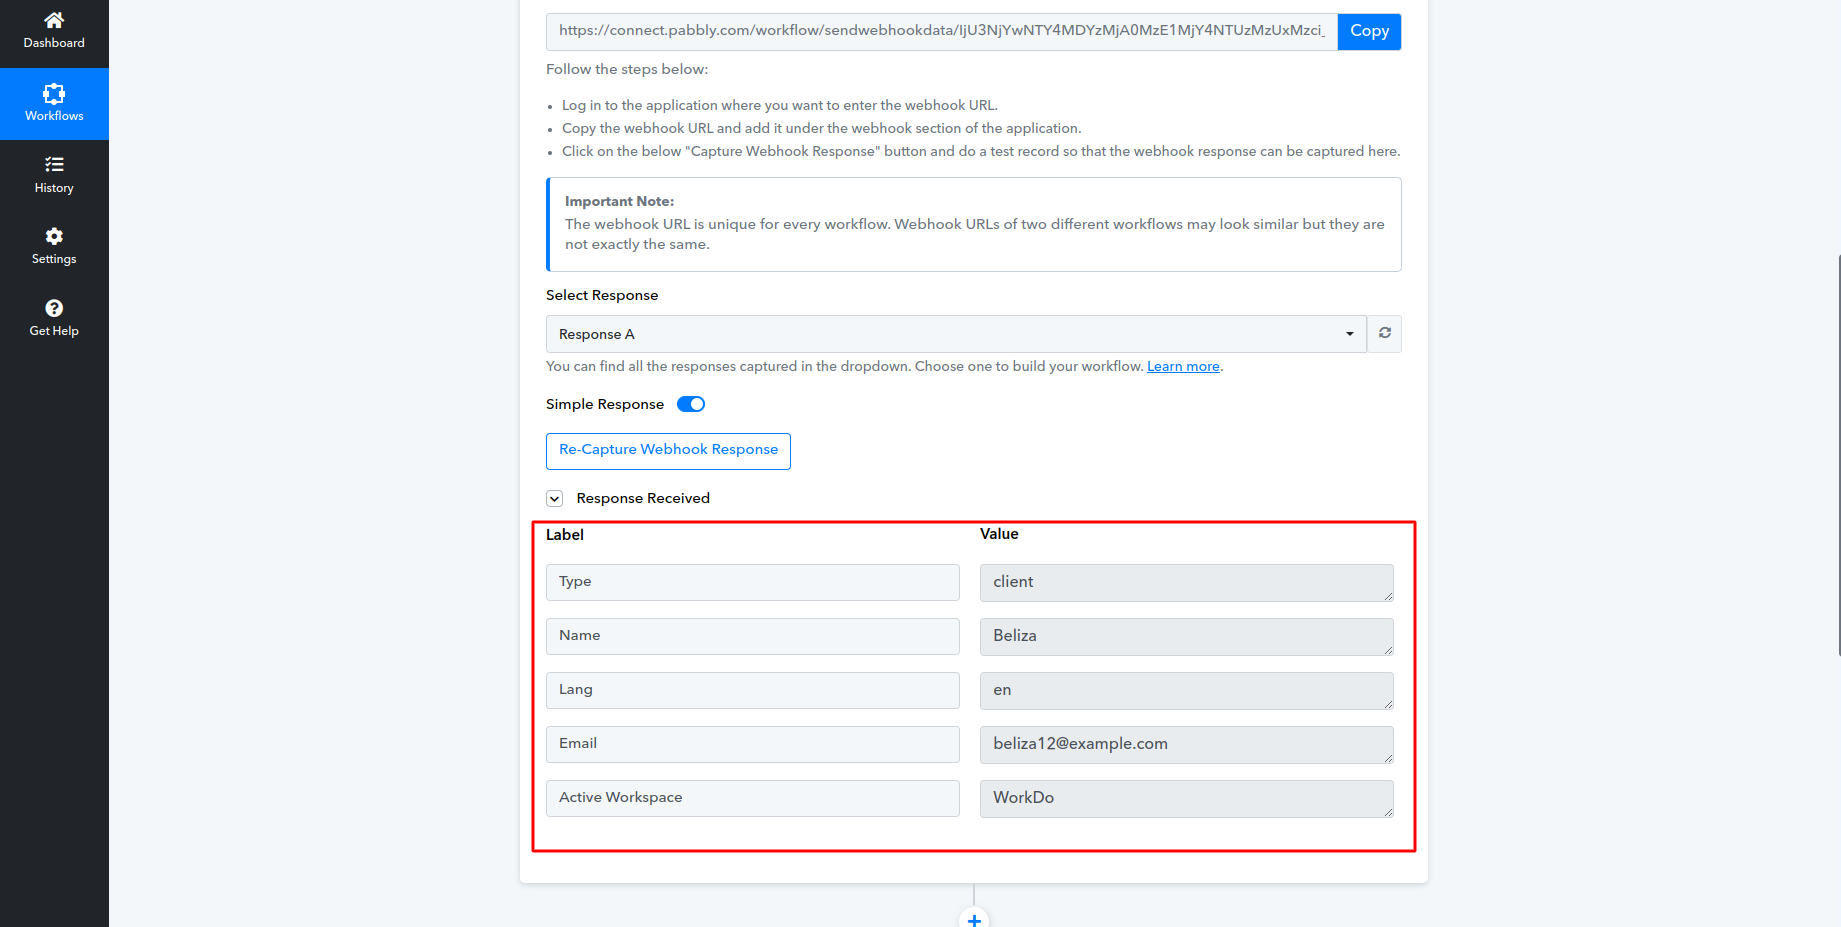Click Re-Capture Webhook Response button
1841x927 pixels.
(x=668, y=451)
